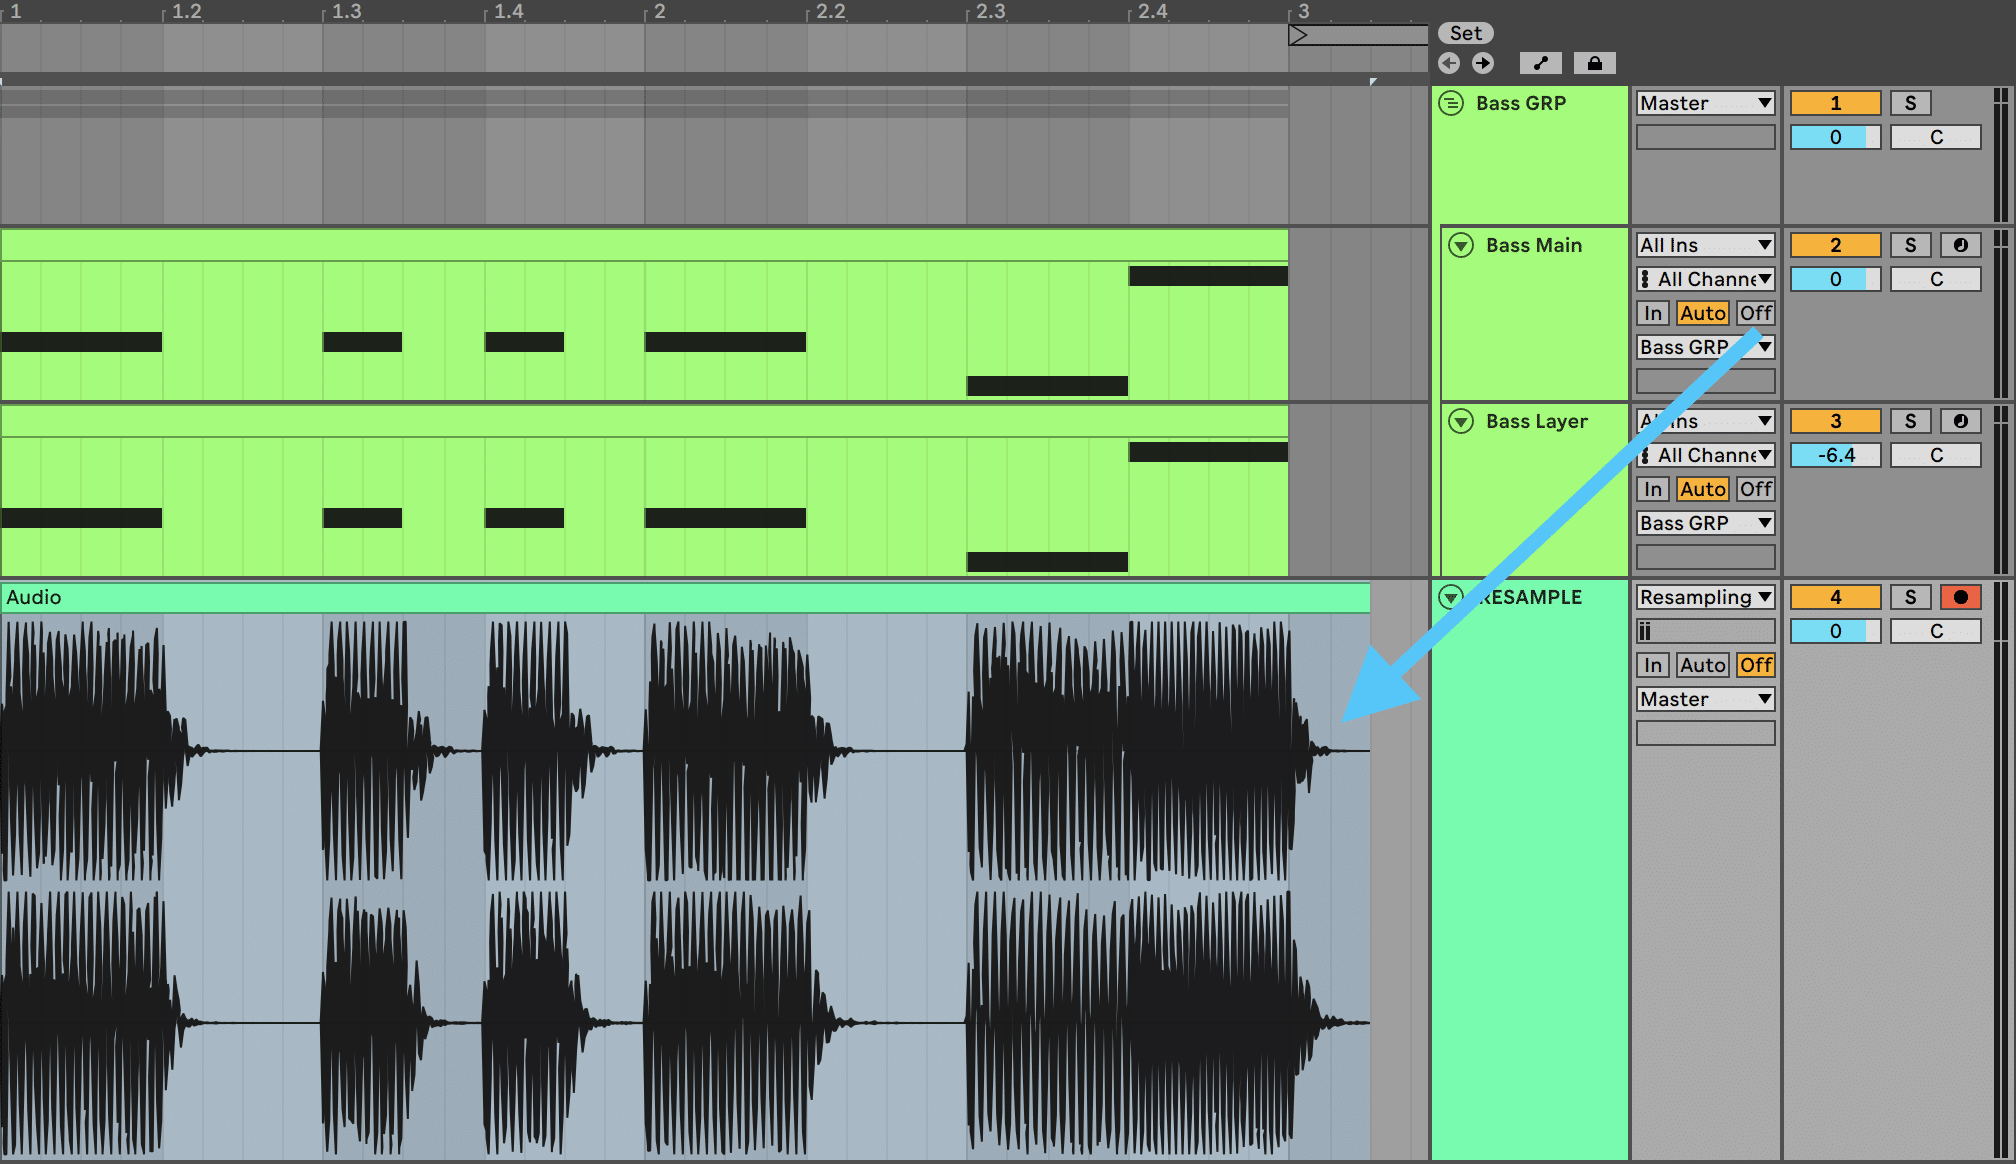
Task: Set Bass Main monitor to Auto
Action: coord(1703,313)
